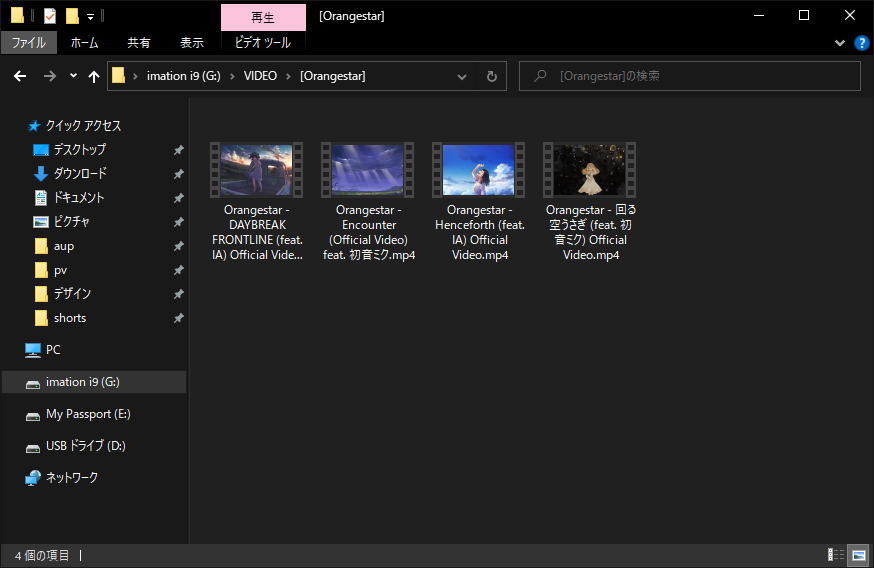The width and height of the screenshot is (874, 568).
Task: Expand chevron after imation i9 (G:) breadcrumb
Action: [x=232, y=76]
